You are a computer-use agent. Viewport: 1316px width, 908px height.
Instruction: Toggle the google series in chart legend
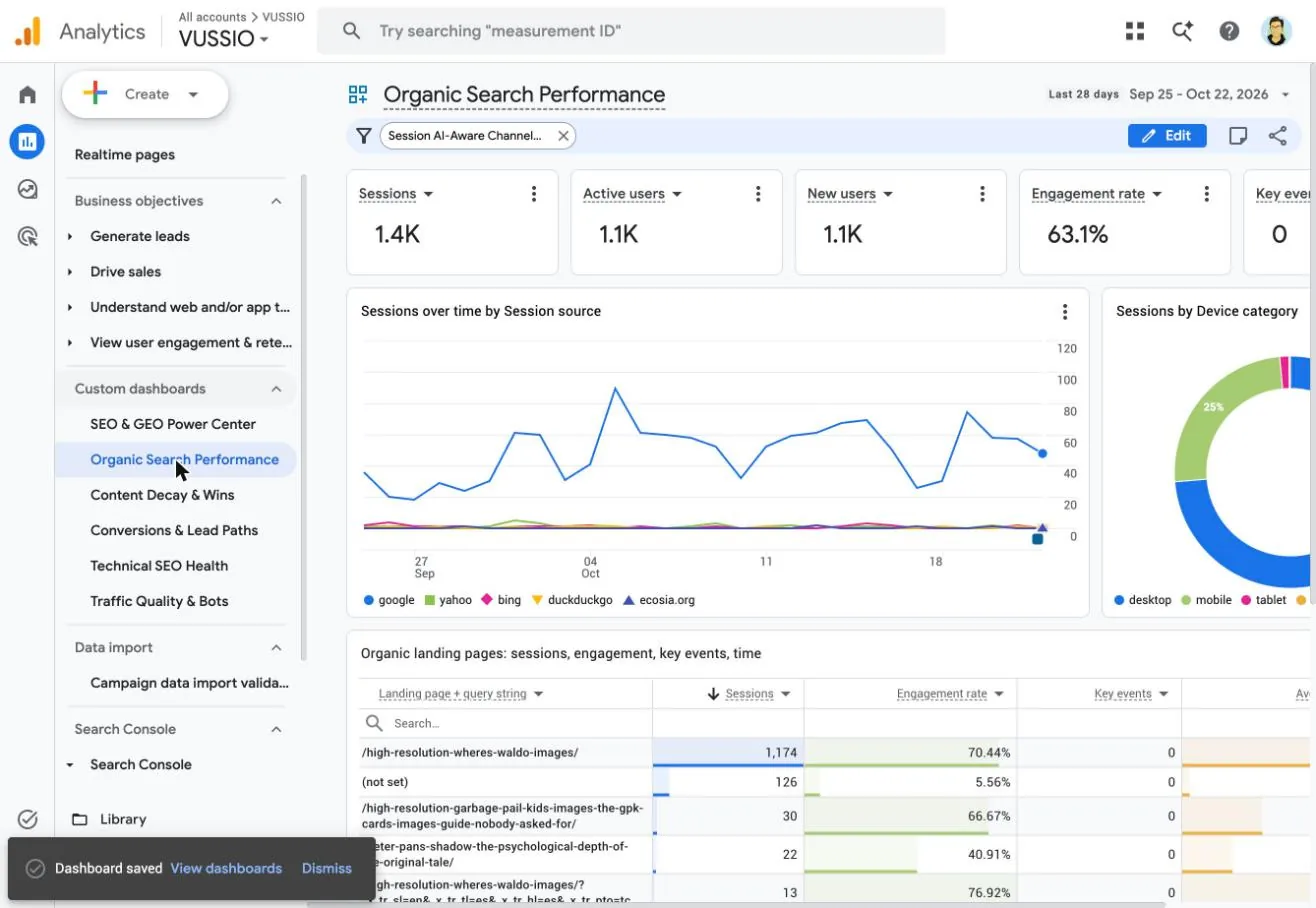(389, 600)
